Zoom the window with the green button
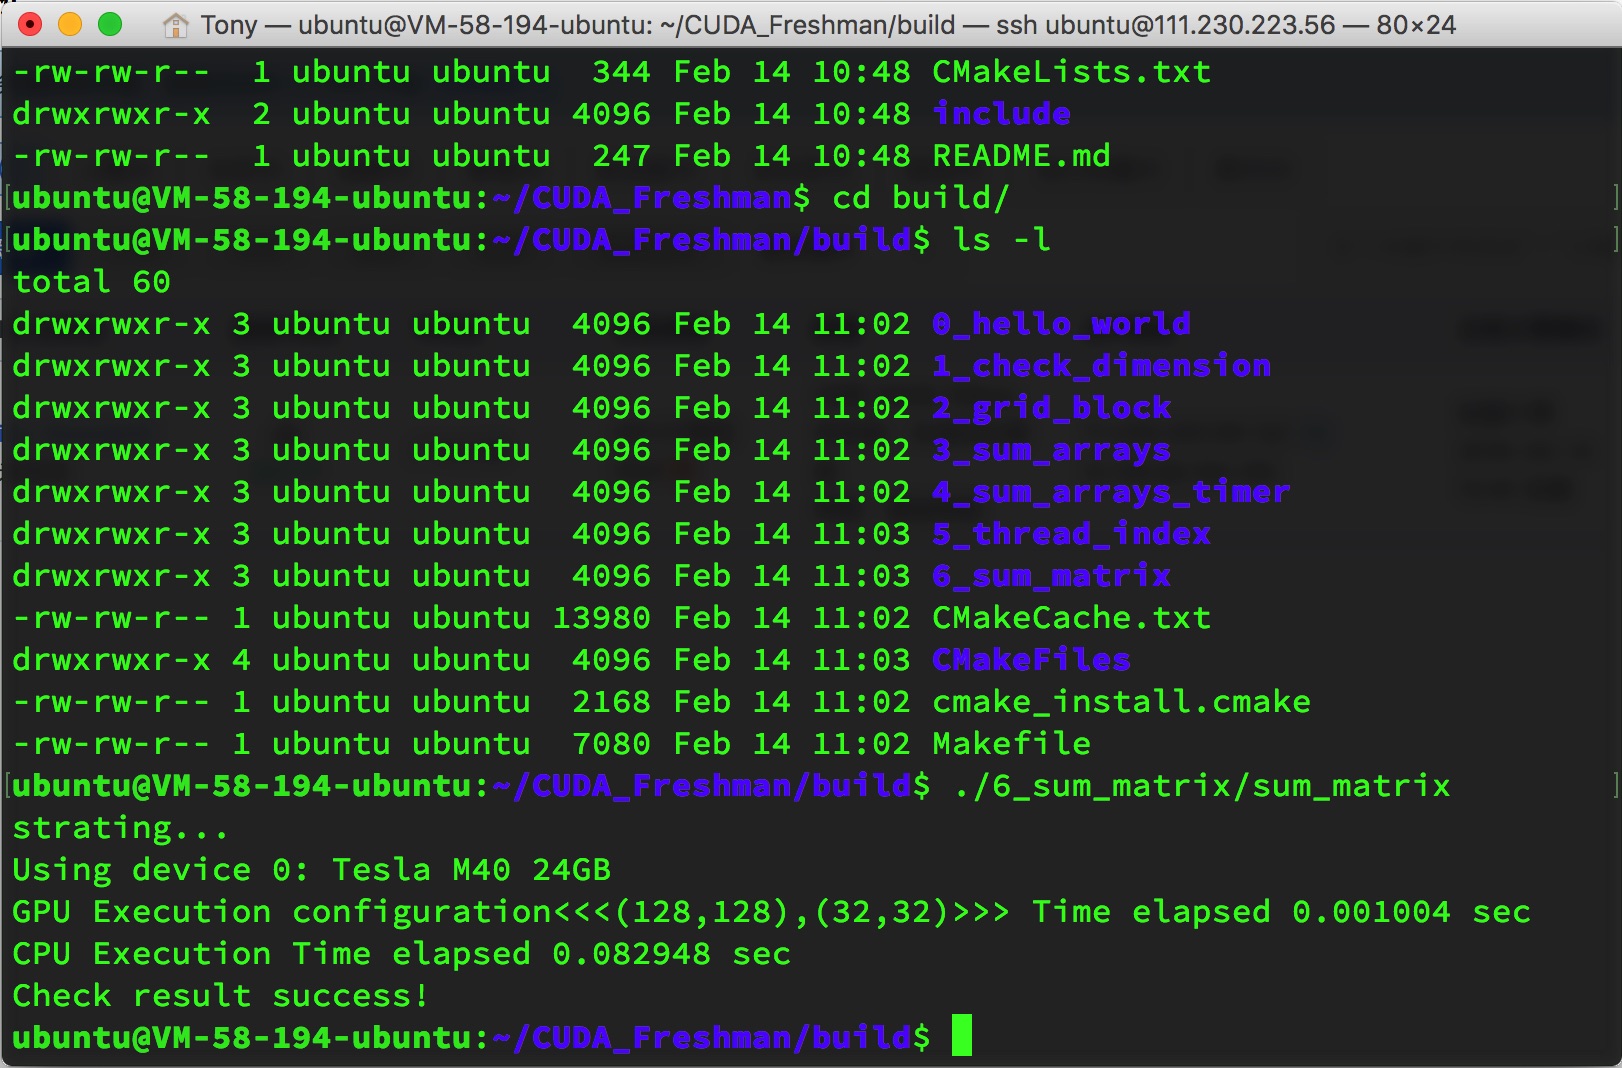This screenshot has height=1068, width=1622. click(x=110, y=25)
